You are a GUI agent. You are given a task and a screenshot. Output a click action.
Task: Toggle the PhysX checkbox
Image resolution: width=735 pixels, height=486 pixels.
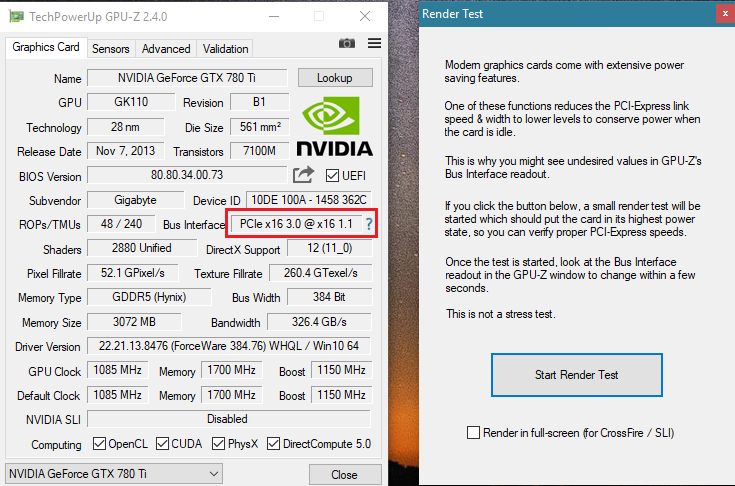218,443
